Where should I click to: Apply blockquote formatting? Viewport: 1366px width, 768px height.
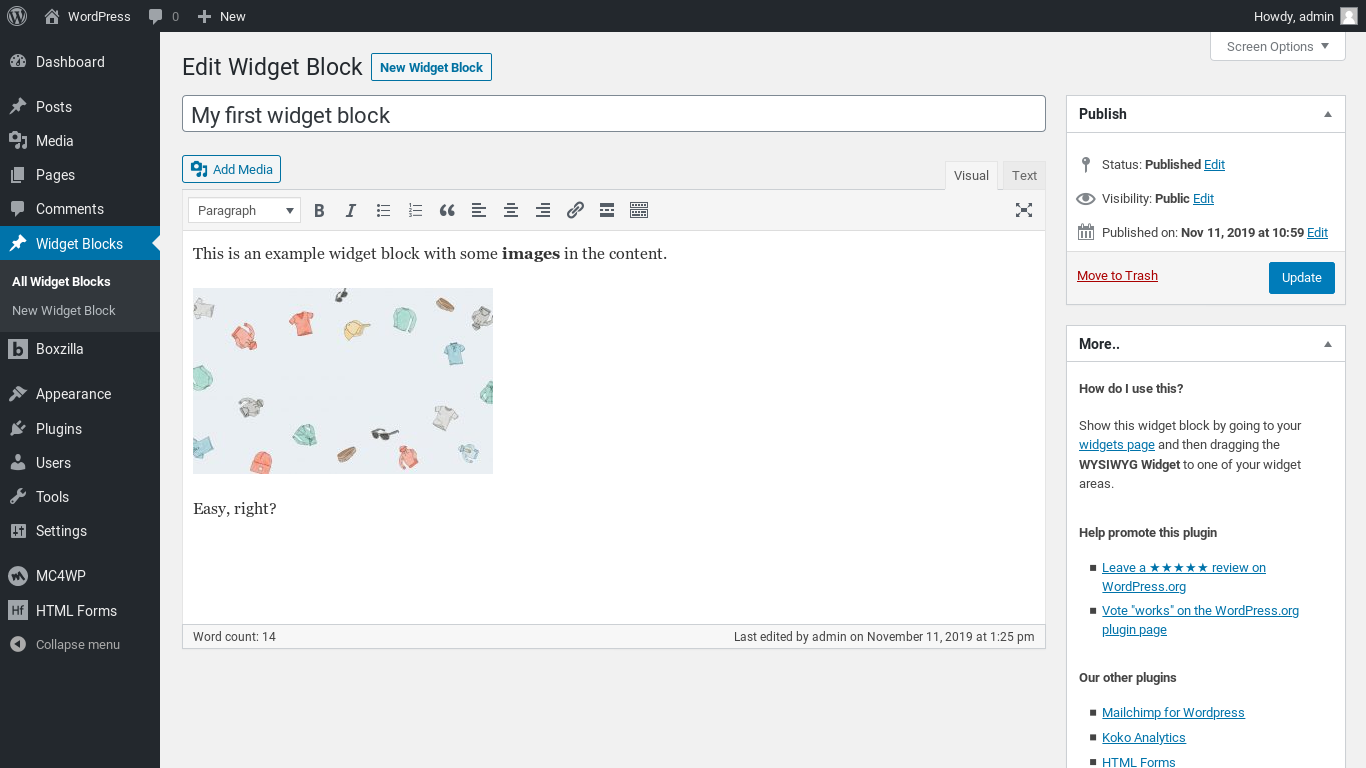click(447, 210)
